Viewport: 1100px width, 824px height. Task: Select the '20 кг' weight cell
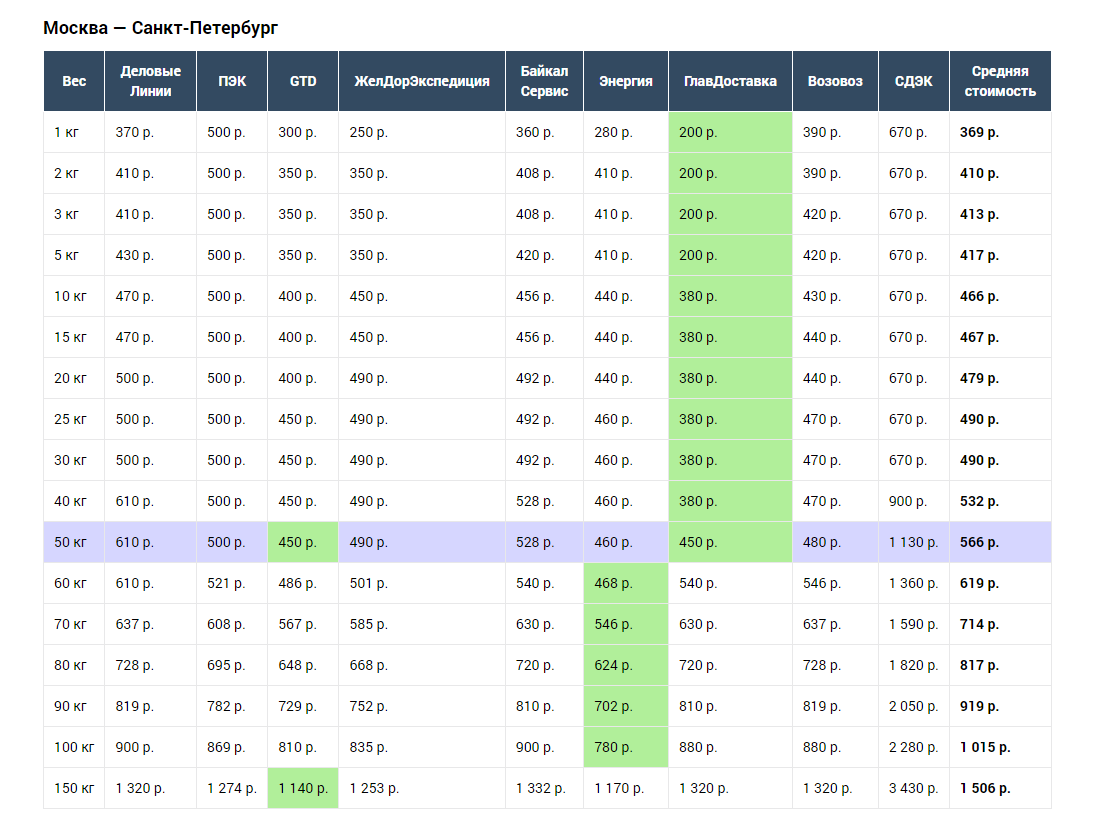coord(74,378)
